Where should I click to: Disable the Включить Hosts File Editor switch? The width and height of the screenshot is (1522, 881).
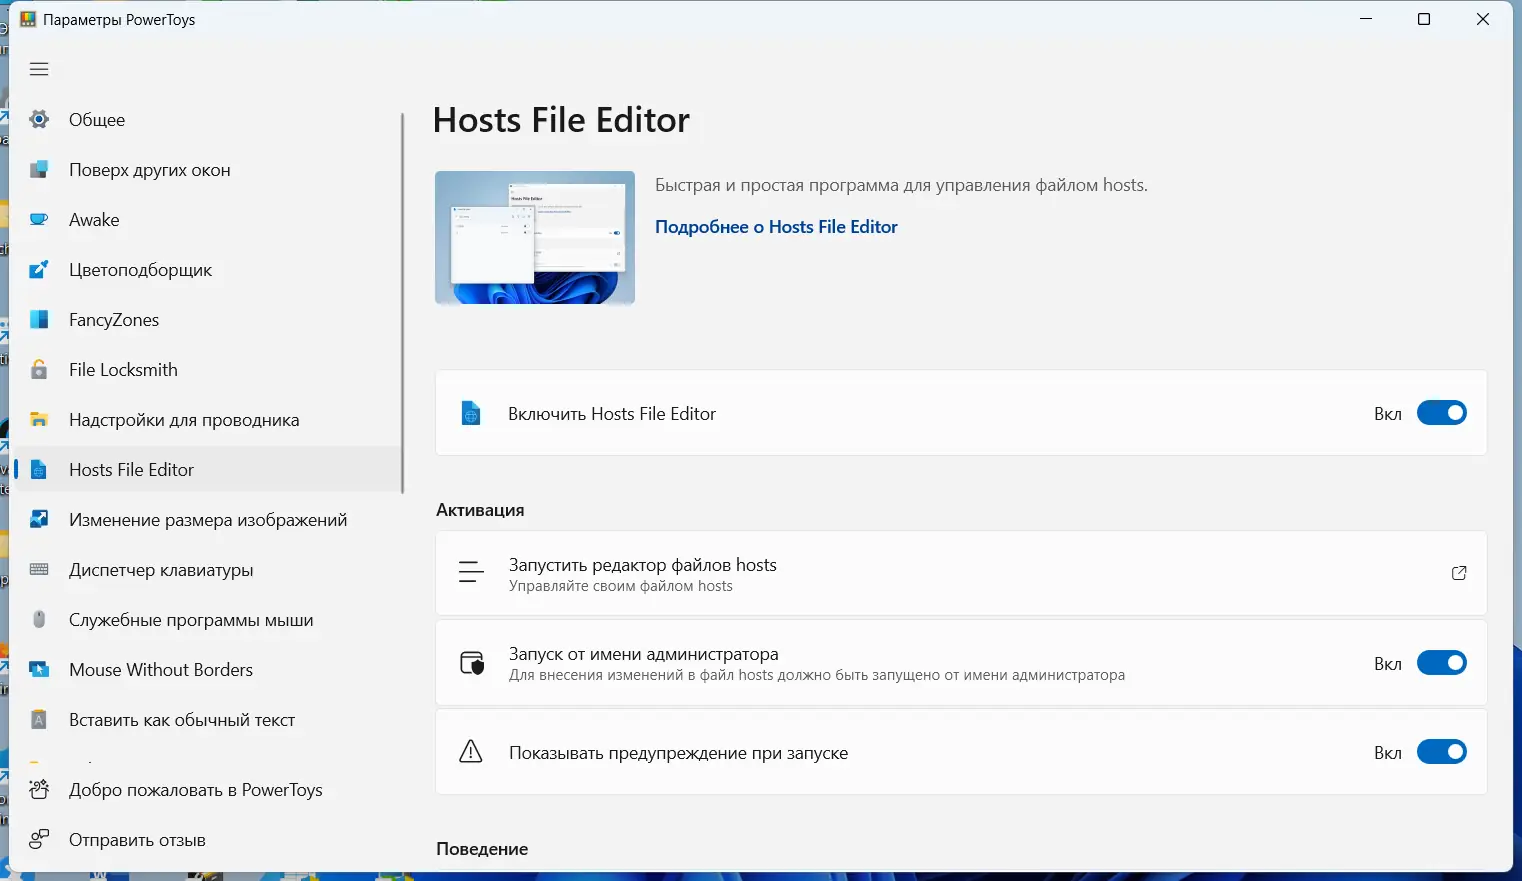pos(1442,413)
